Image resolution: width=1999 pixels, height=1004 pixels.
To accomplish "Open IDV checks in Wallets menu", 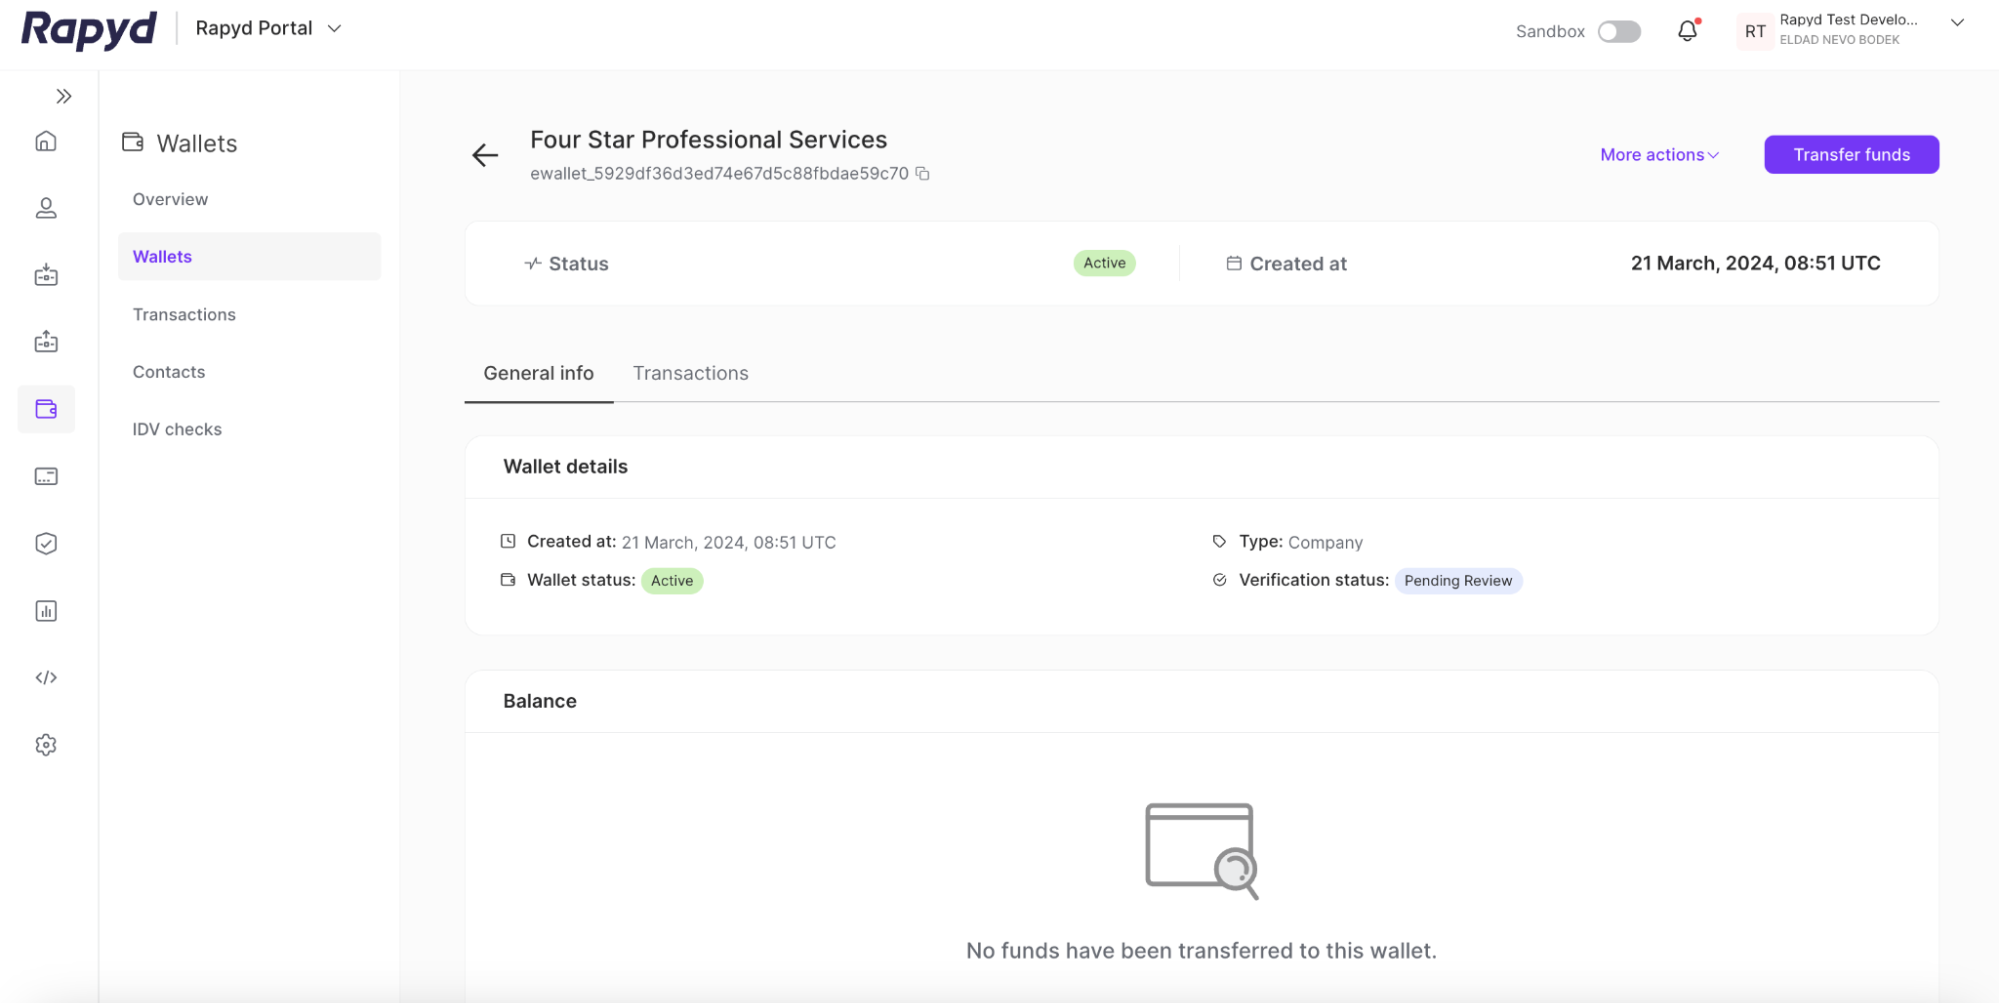I will [x=177, y=429].
